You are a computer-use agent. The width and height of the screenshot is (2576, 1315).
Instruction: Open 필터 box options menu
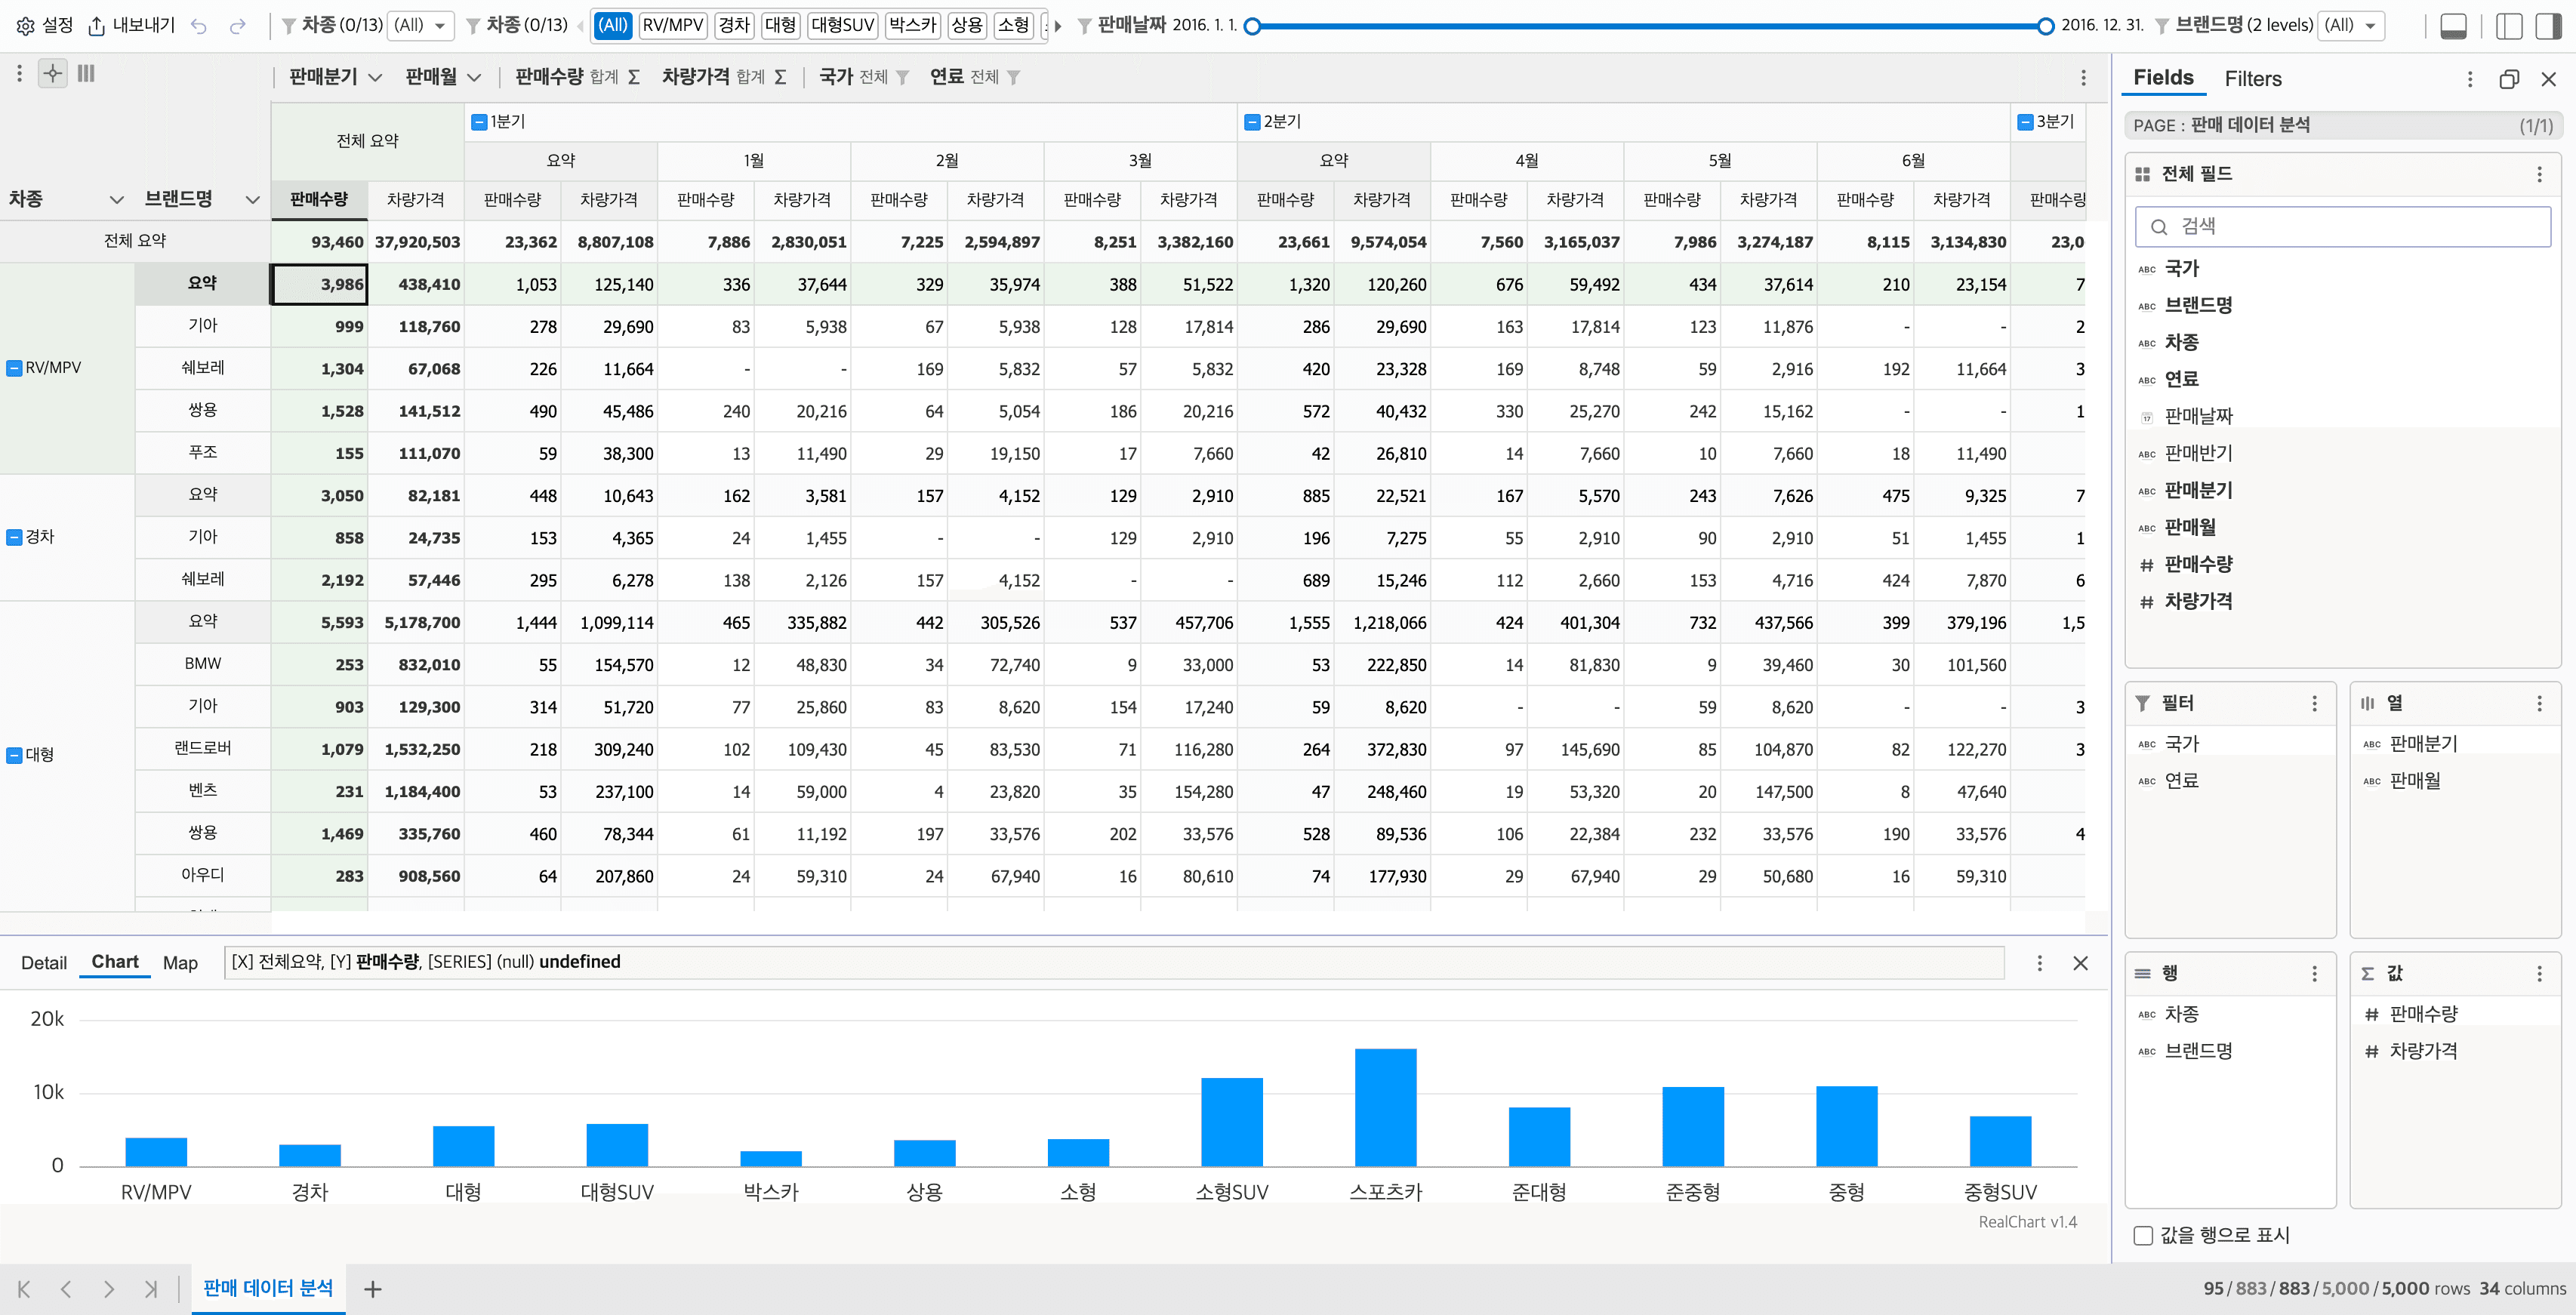point(2314,703)
